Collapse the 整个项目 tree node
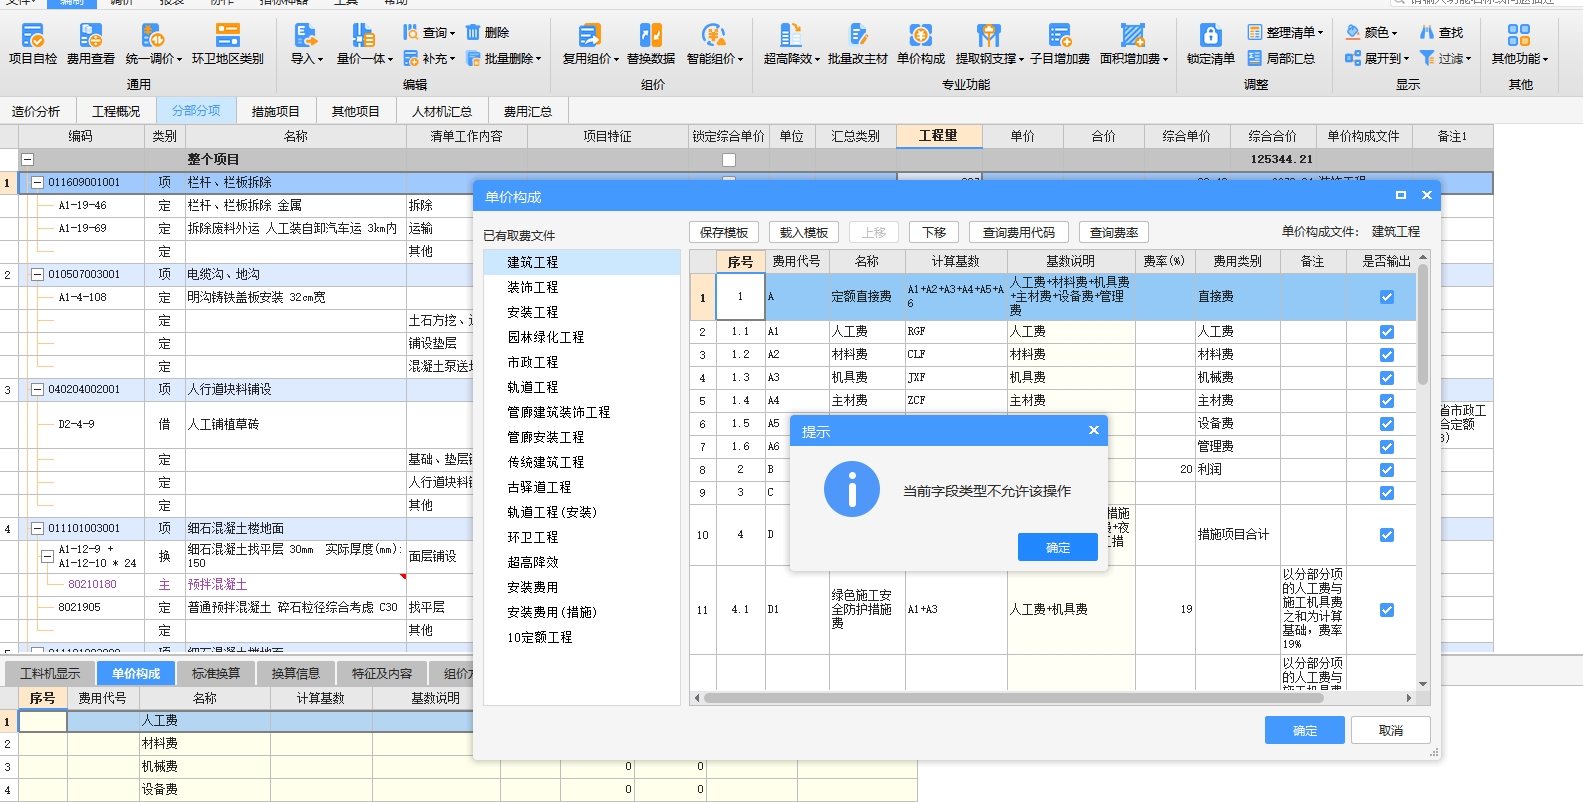The image size is (1583, 802). click(28, 159)
